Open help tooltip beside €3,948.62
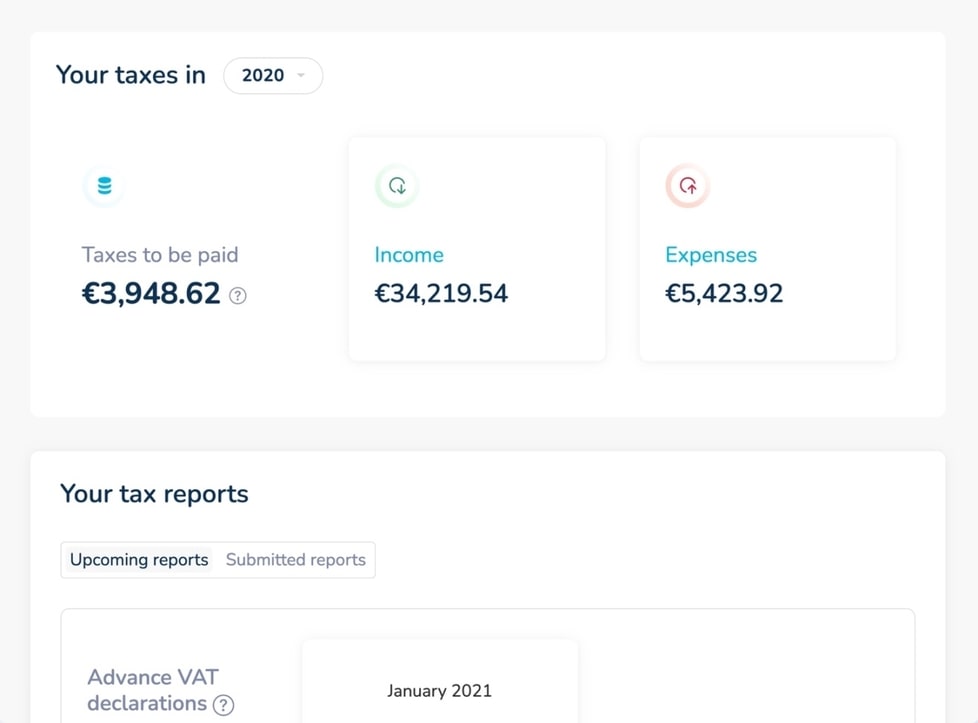Viewport: 978px width, 723px height. tap(238, 295)
